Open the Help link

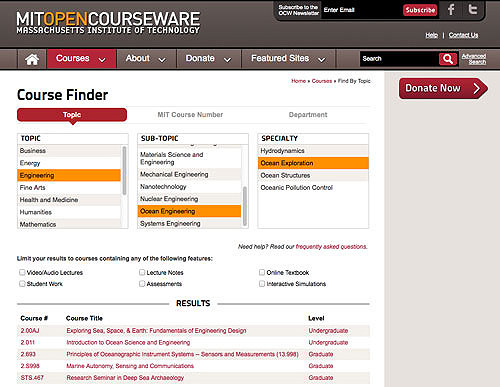[431, 35]
